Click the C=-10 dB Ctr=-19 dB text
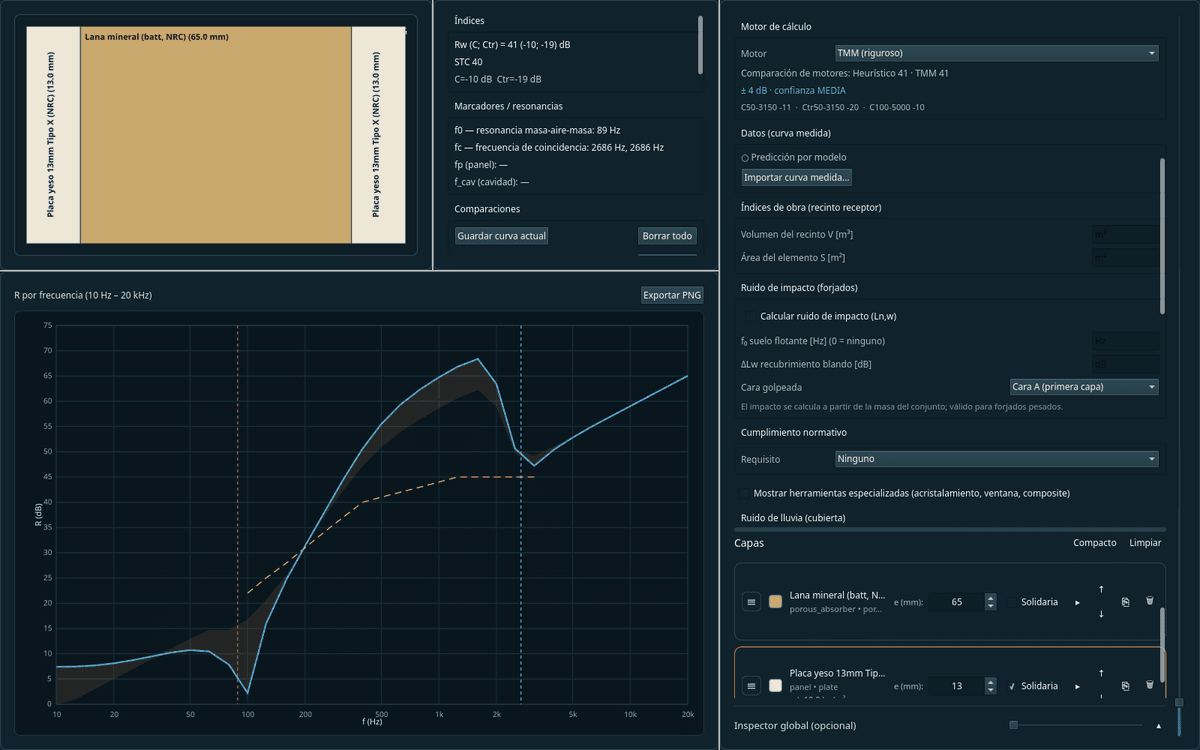This screenshot has height=750, width=1200. click(x=498, y=79)
